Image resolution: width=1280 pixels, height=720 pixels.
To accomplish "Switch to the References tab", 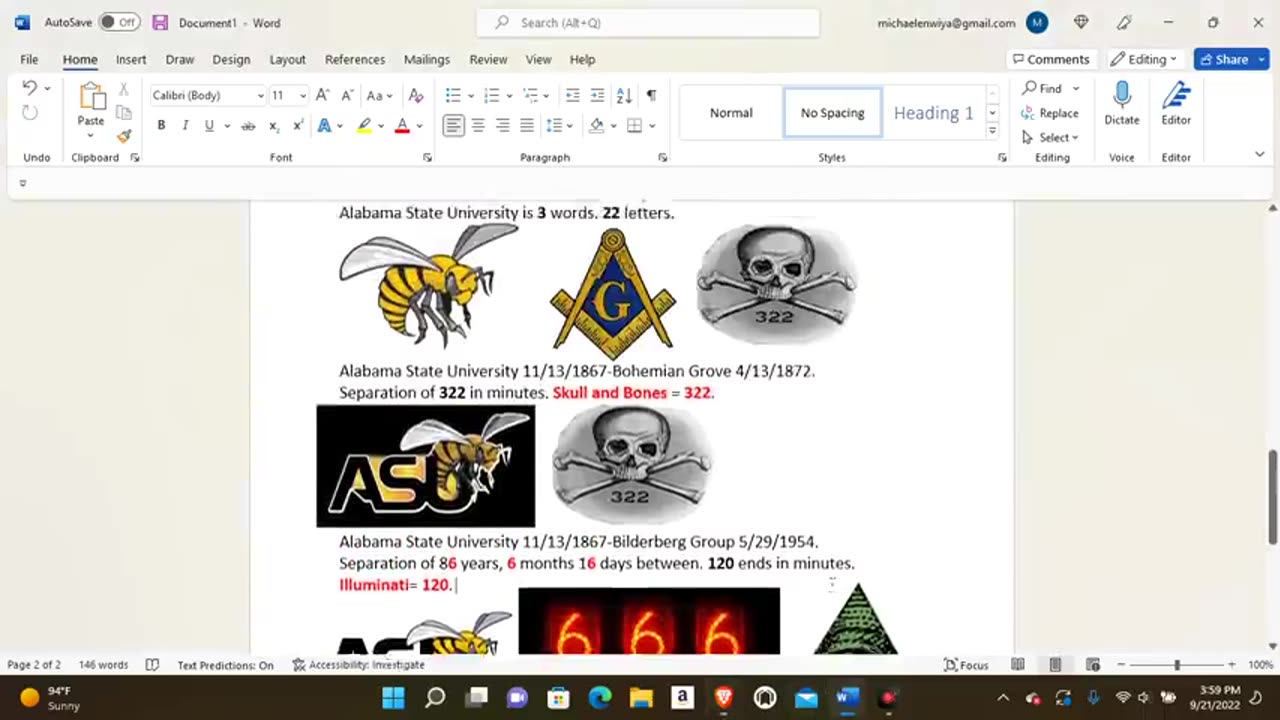I will (x=354, y=59).
